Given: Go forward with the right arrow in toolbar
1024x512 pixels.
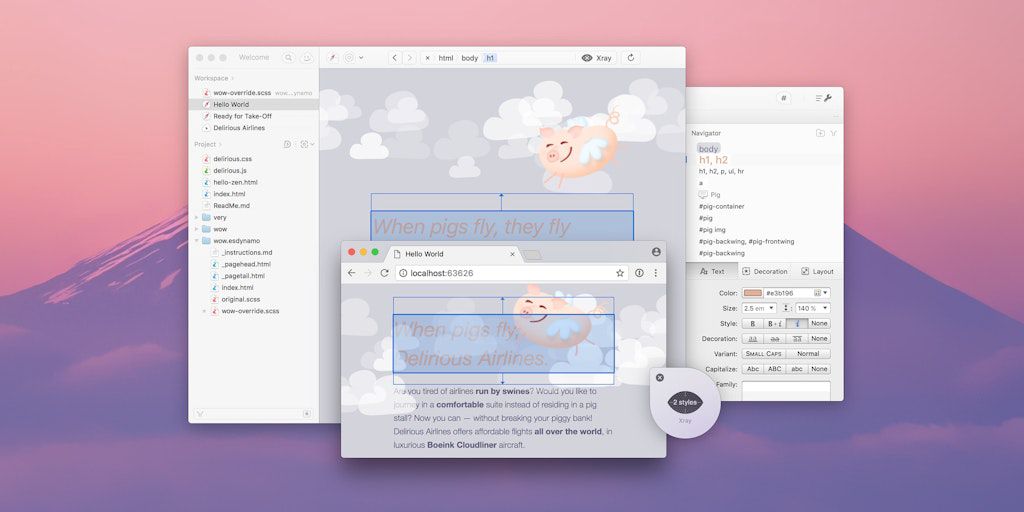Looking at the screenshot, I should (x=409, y=57).
